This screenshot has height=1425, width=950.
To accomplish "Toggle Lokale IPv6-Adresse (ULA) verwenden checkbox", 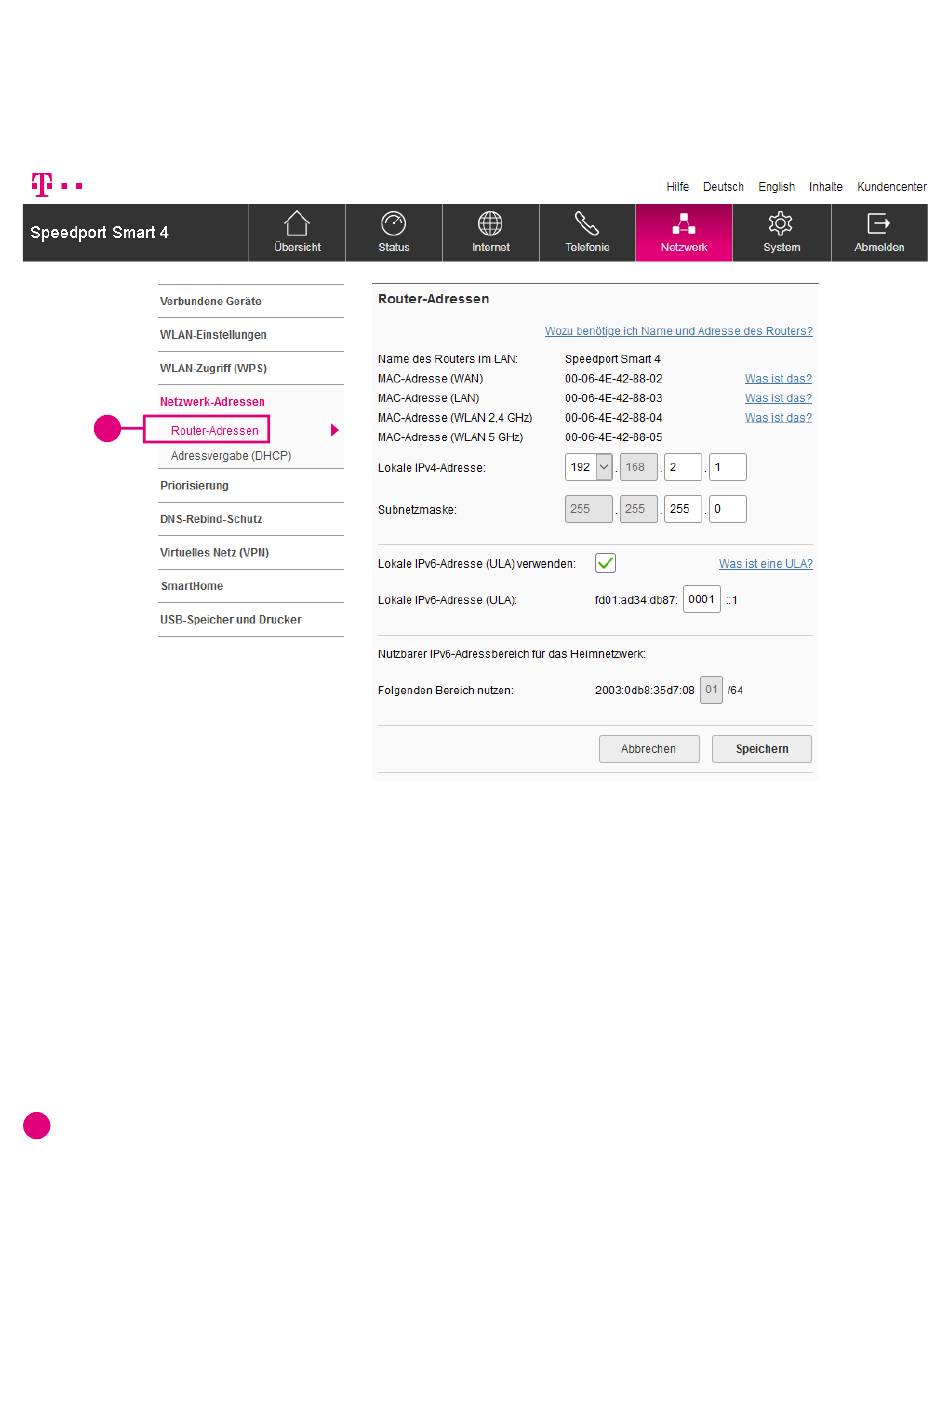I will (605, 563).
